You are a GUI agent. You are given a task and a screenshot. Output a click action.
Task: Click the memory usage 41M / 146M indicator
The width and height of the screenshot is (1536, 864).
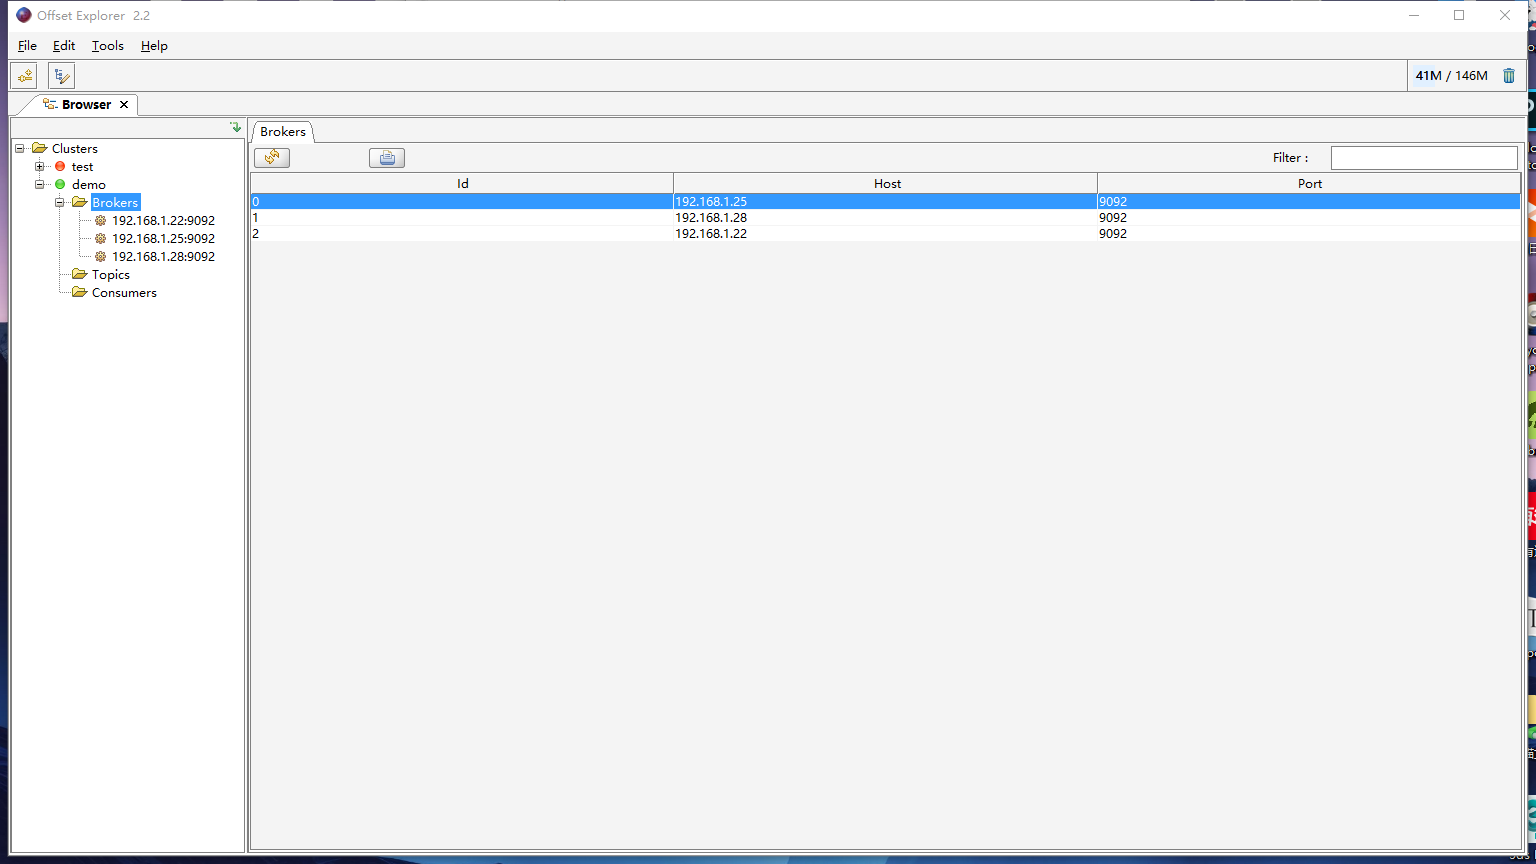1451,76
